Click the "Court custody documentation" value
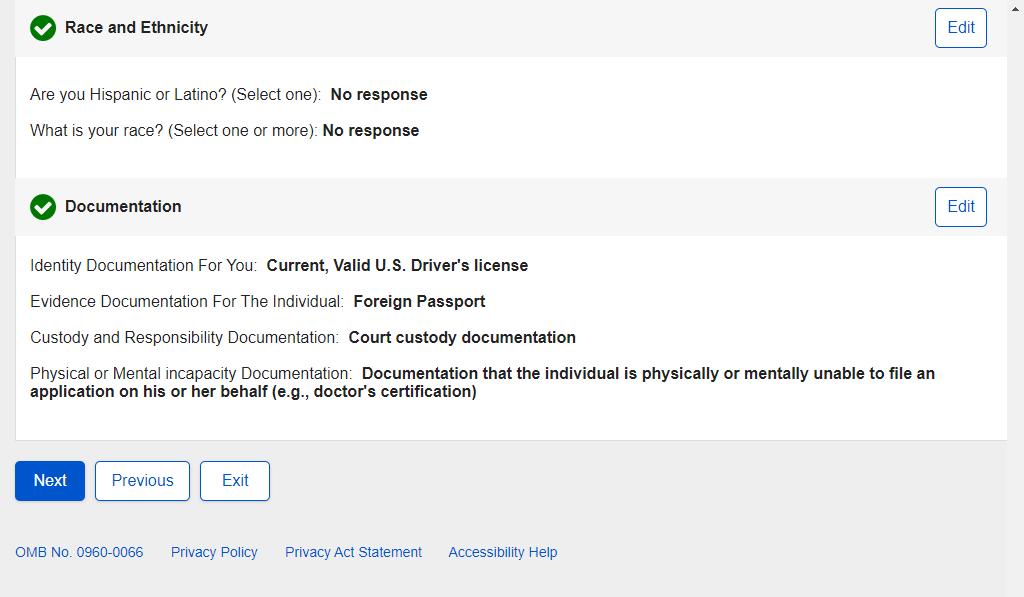The width and height of the screenshot is (1024, 597). click(x=462, y=338)
